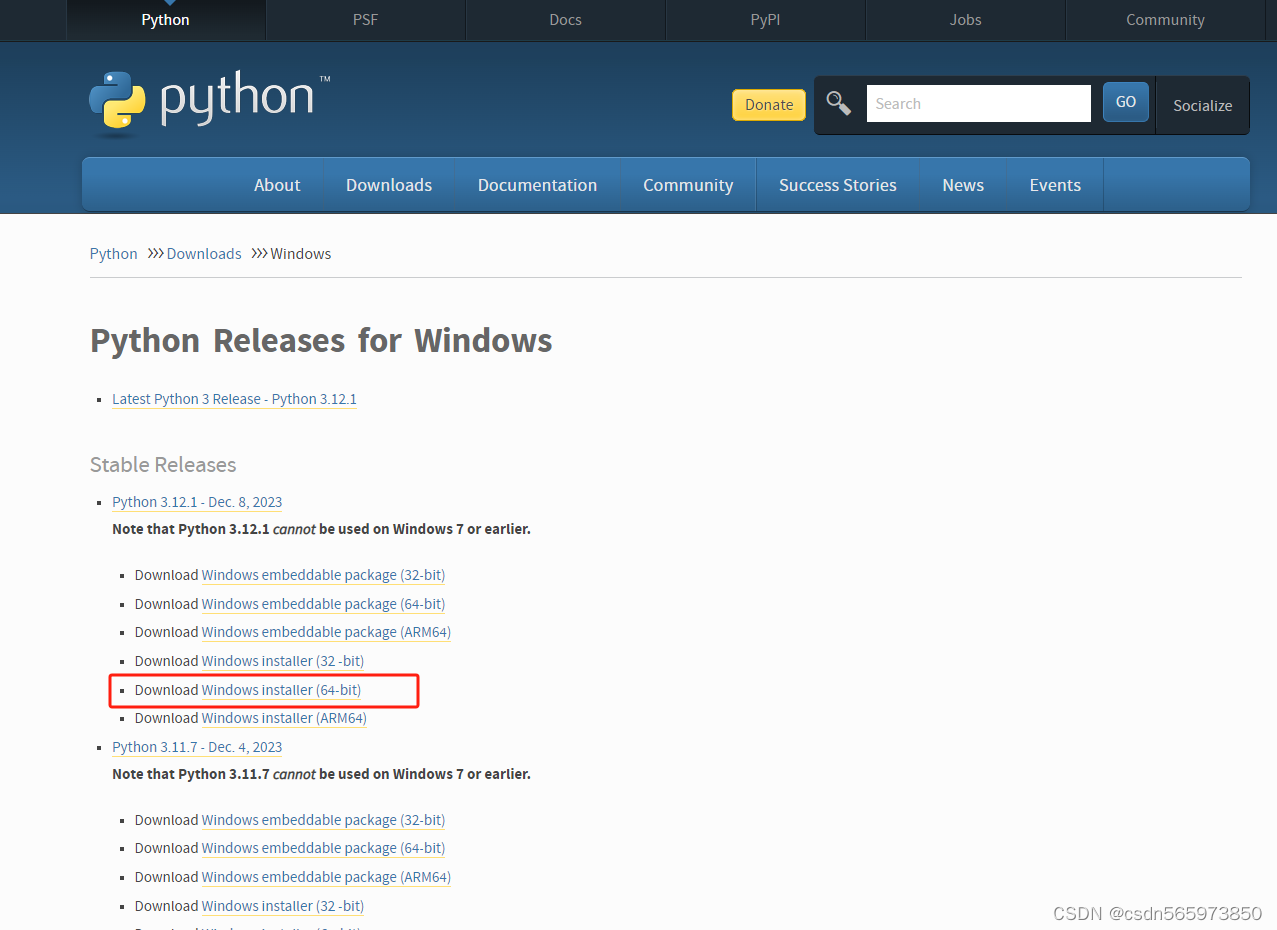Open the PSF tab in top bar

tap(366, 20)
